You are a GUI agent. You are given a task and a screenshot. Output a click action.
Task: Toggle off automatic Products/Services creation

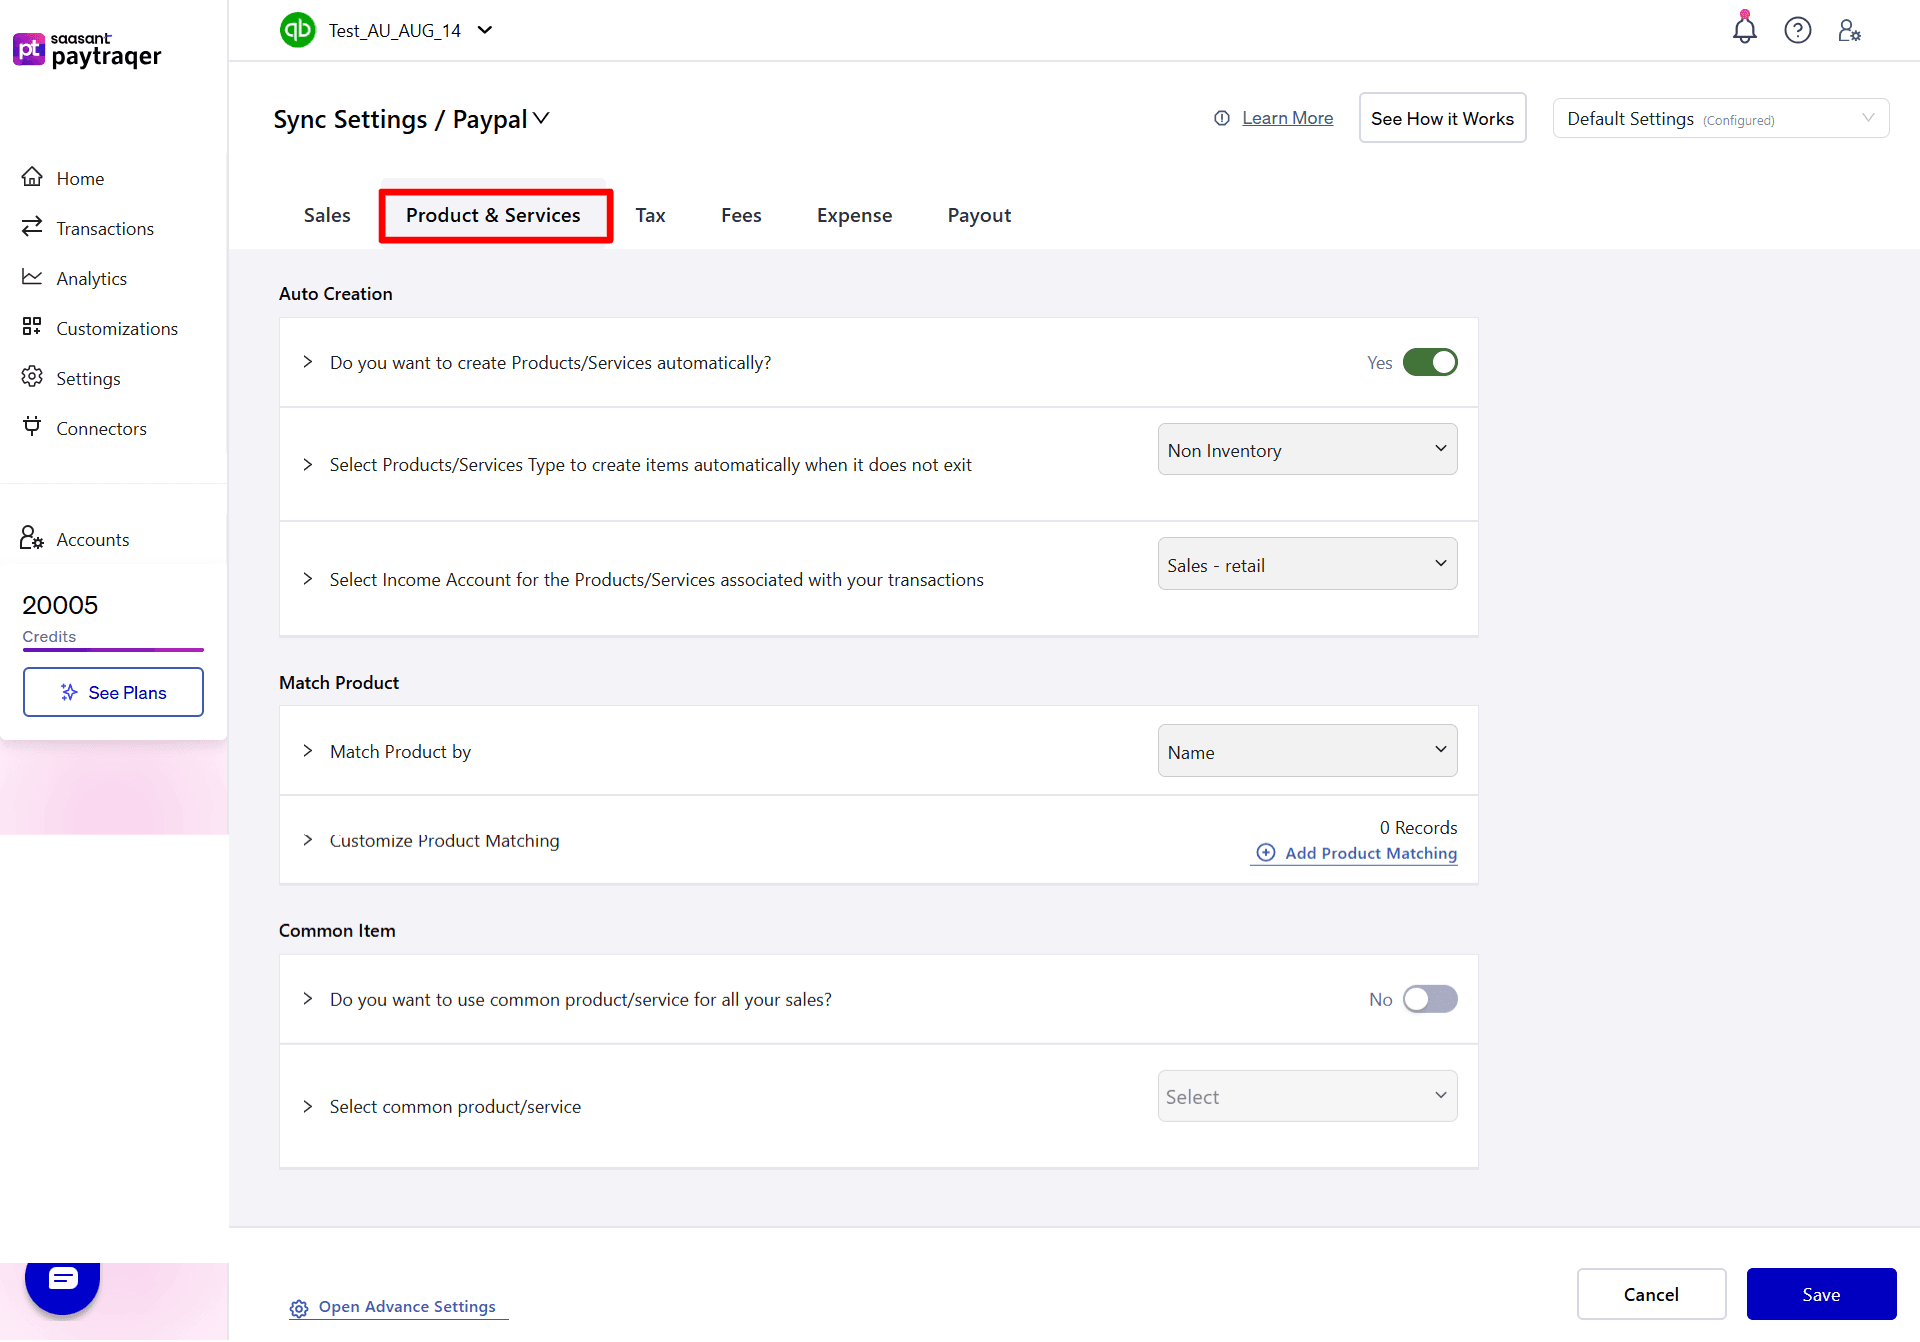(x=1430, y=362)
